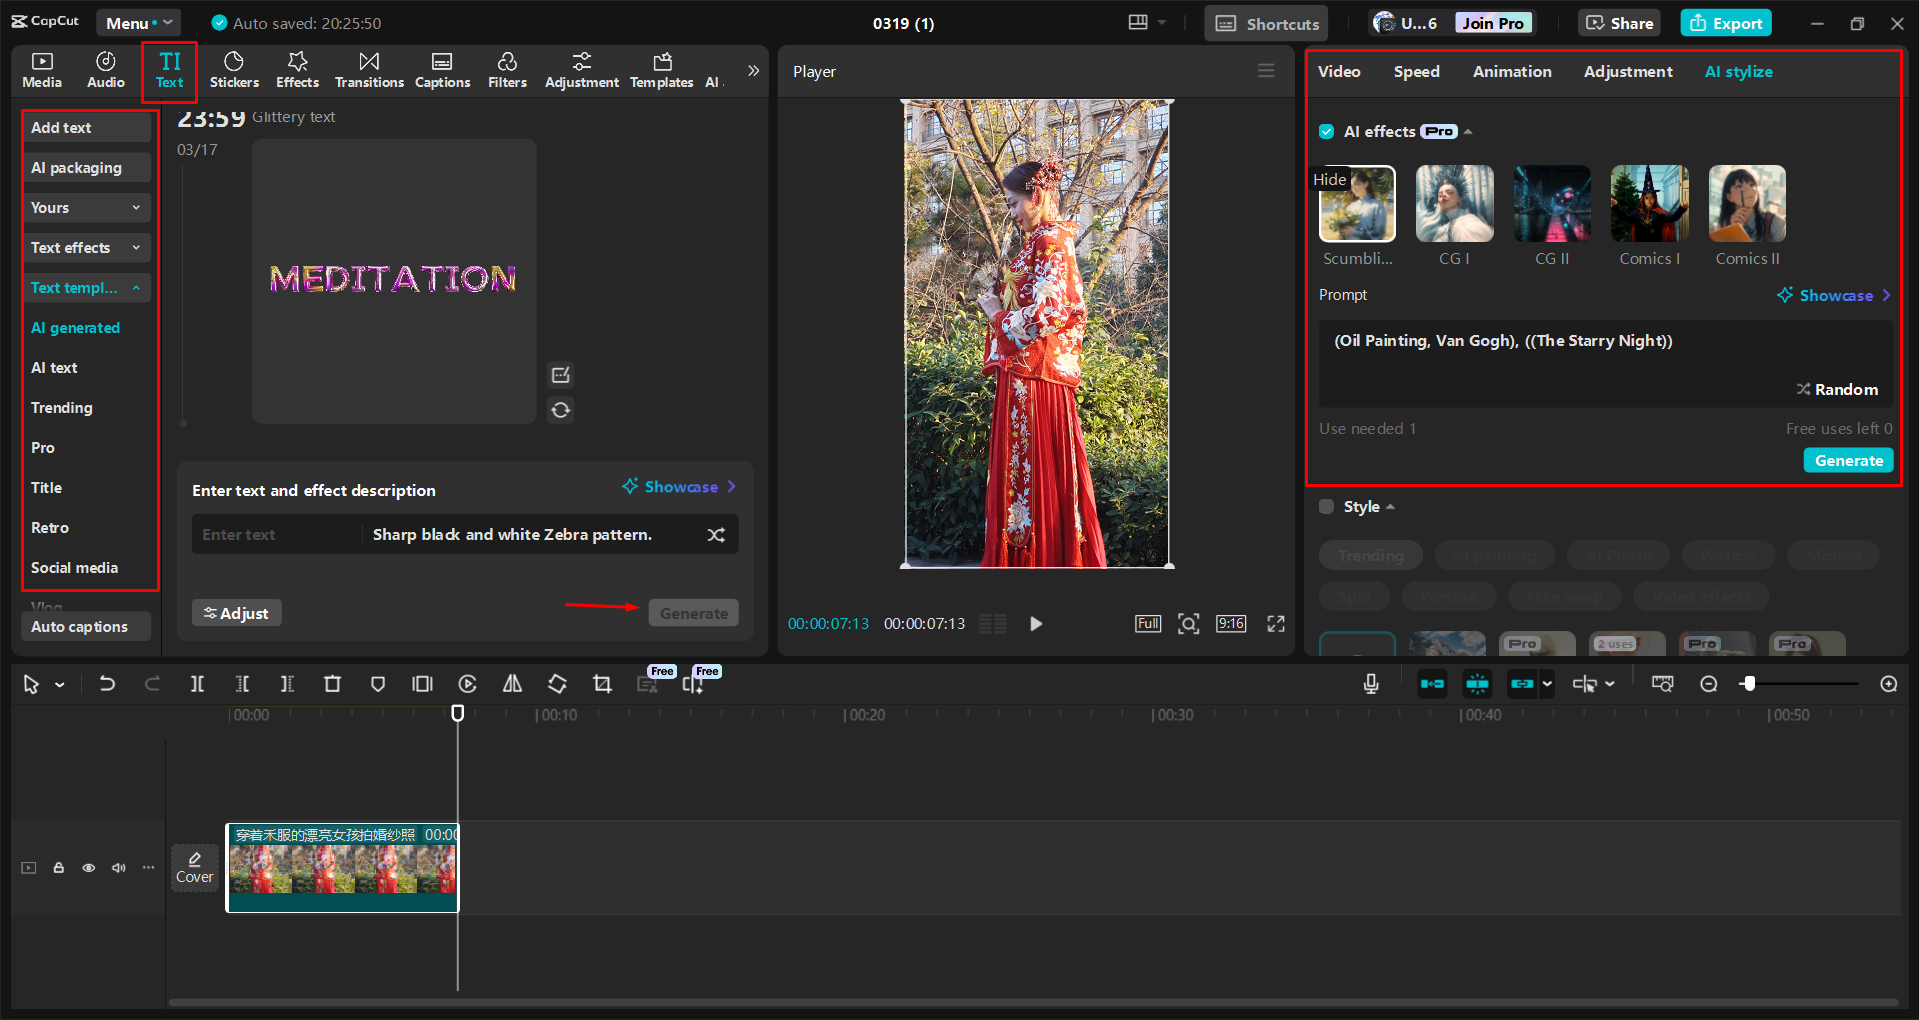Select the Comics I style thumbnail
The width and height of the screenshot is (1919, 1020).
click(x=1648, y=203)
